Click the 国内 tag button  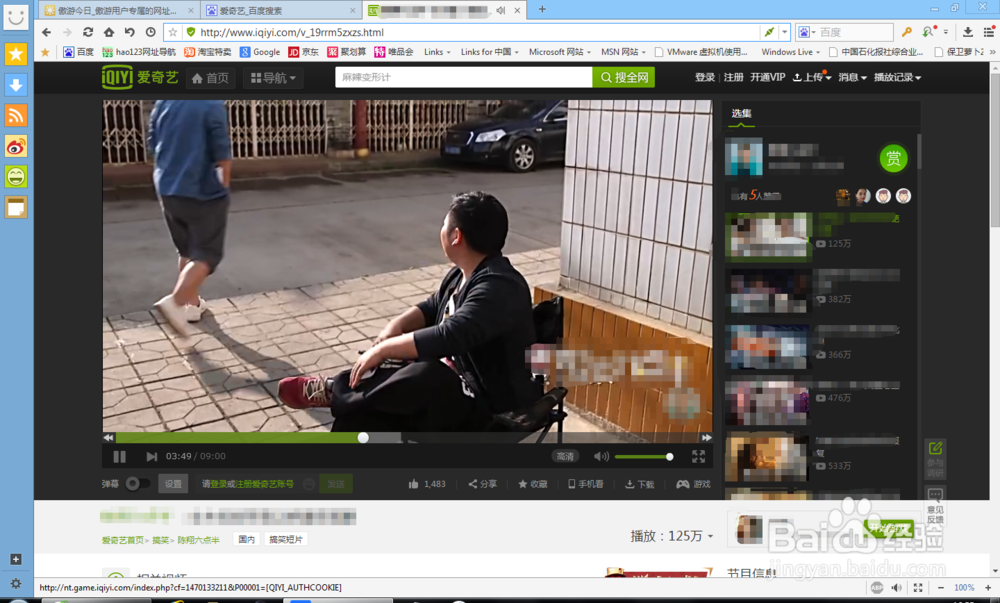(x=246, y=539)
